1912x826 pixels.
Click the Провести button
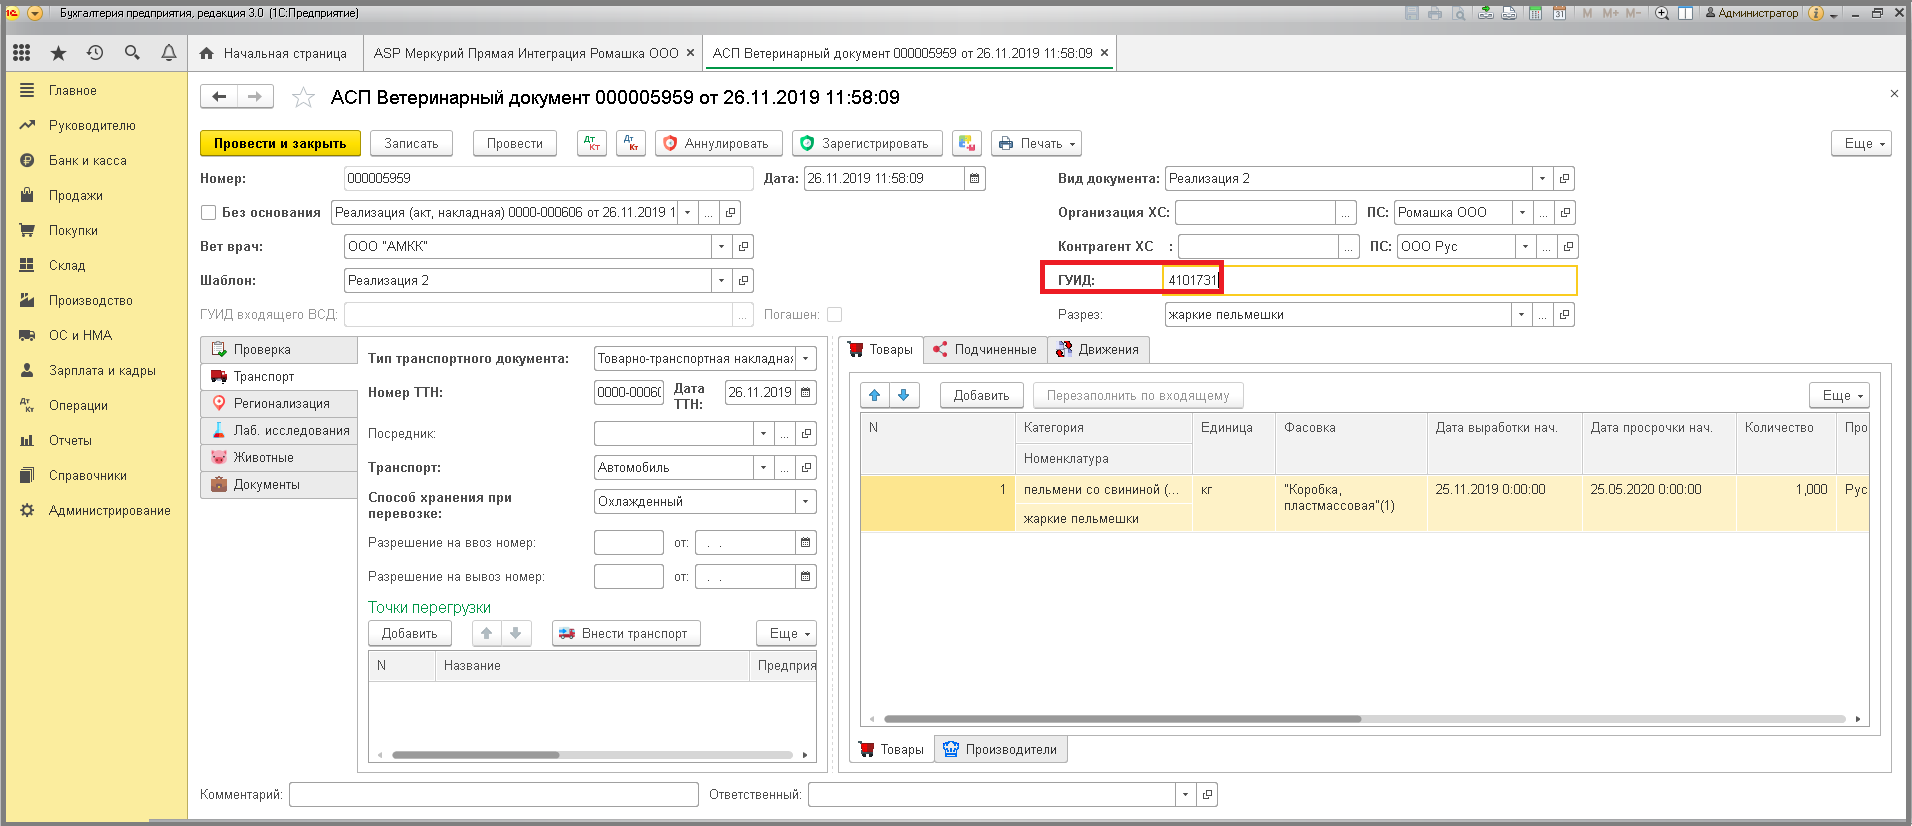click(514, 143)
